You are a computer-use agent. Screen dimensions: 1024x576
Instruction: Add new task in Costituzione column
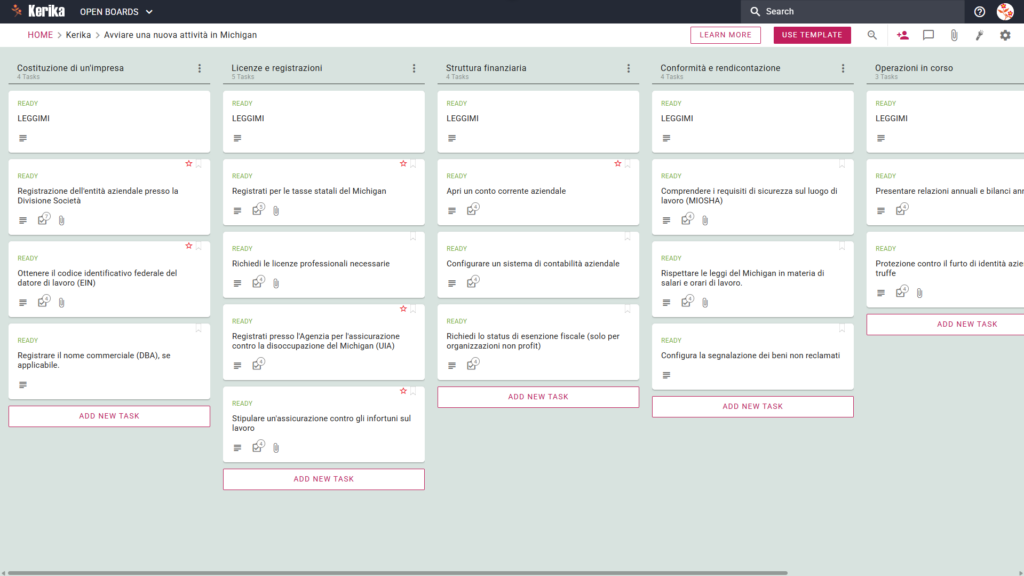point(109,416)
